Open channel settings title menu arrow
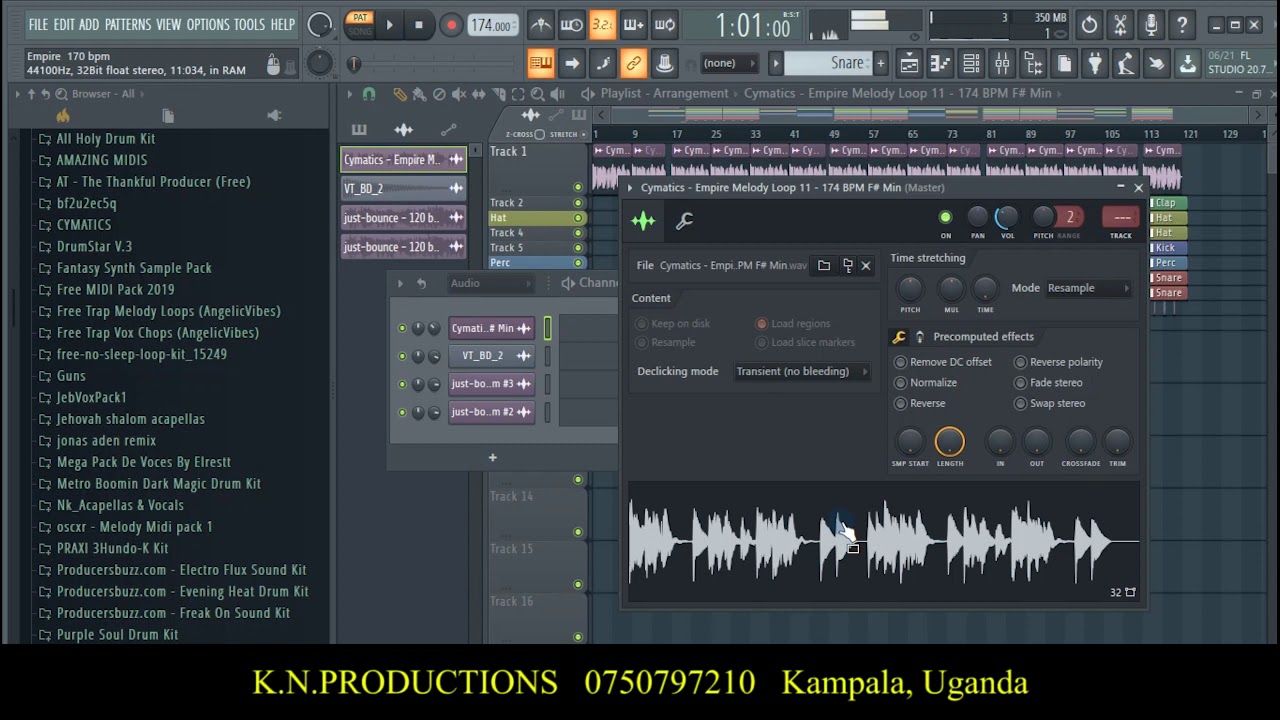 [x=630, y=188]
